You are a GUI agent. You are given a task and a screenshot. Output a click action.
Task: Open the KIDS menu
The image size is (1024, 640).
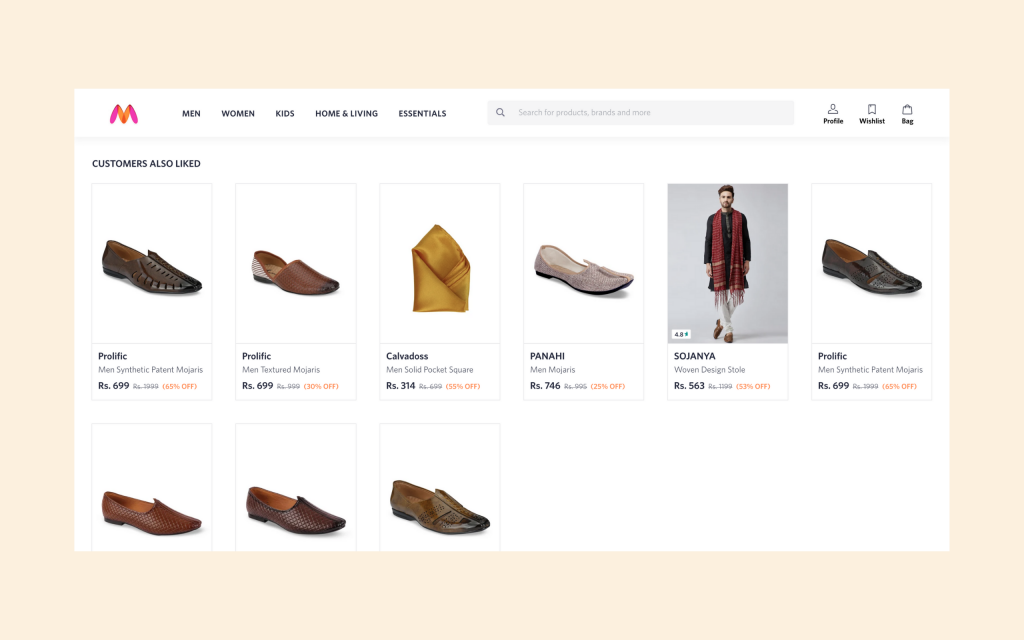[285, 114]
